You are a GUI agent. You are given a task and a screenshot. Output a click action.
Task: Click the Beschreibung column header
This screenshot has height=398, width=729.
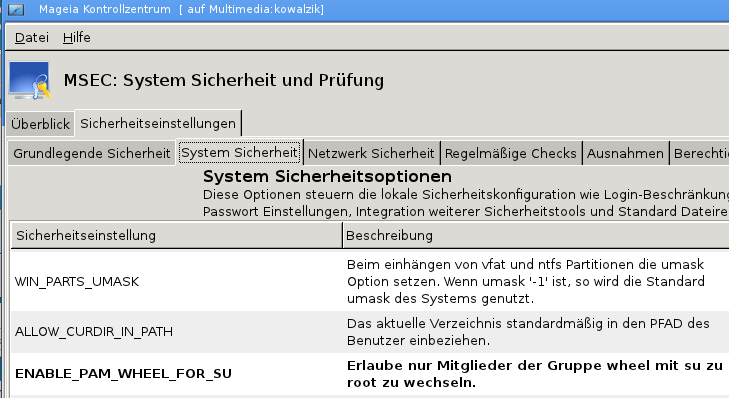(x=536, y=235)
